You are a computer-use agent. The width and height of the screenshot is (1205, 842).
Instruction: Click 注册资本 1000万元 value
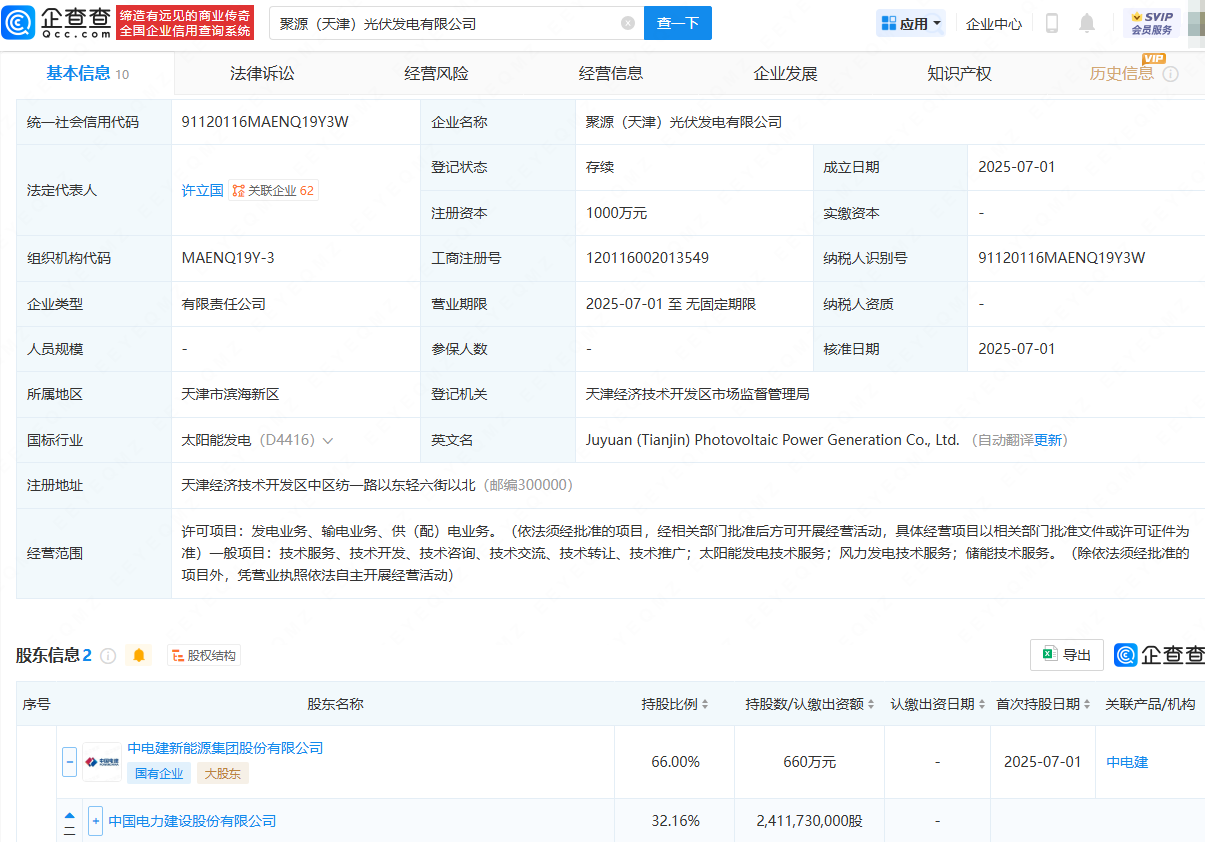click(617, 213)
